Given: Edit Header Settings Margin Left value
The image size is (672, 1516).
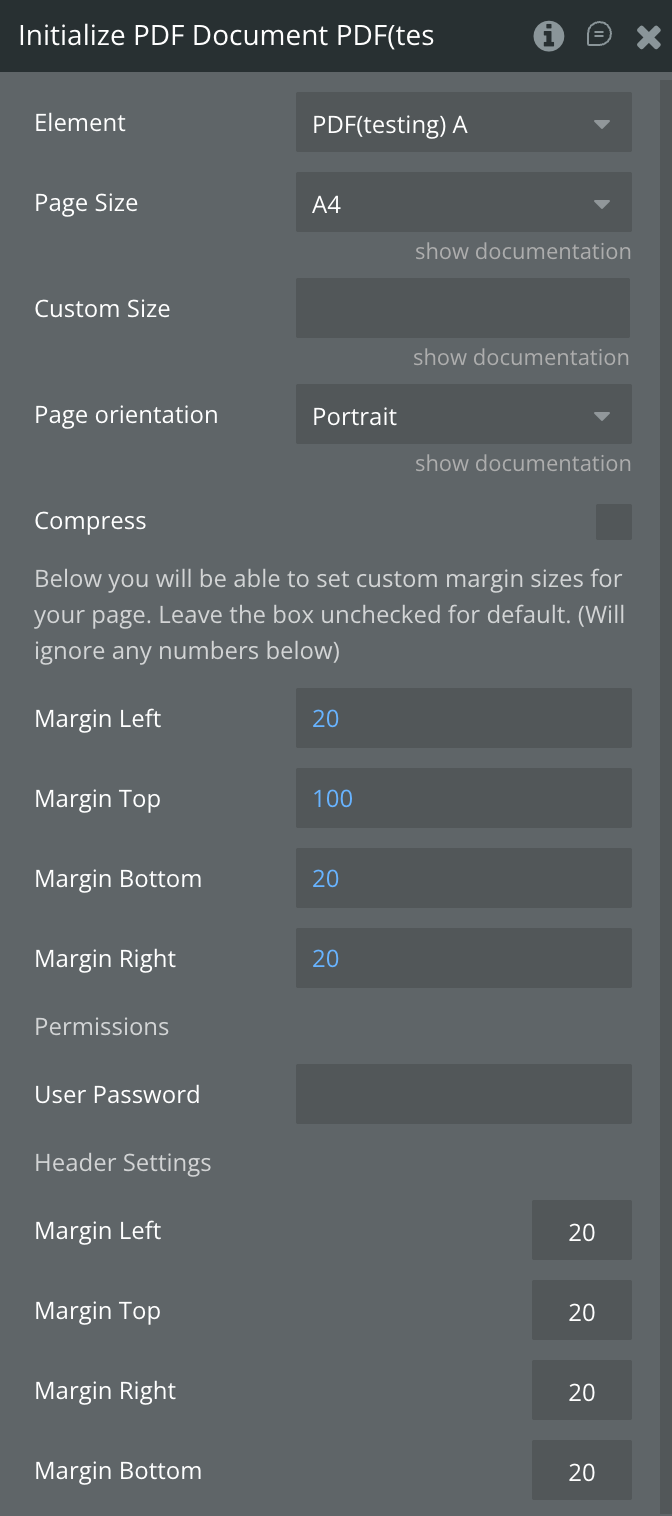Looking at the screenshot, I should pyautogui.click(x=581, y=1231).
